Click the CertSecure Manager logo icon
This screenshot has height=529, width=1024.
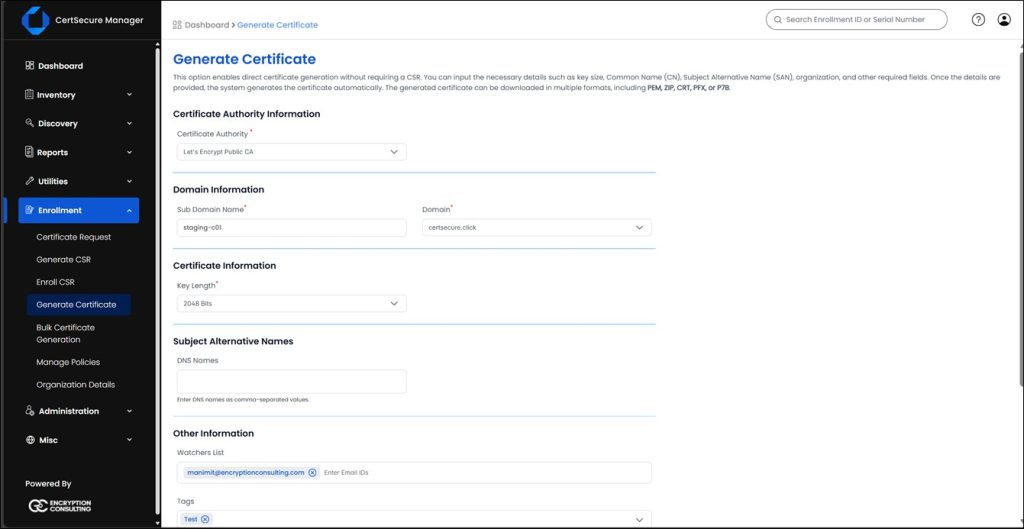[x=35, y=20]
